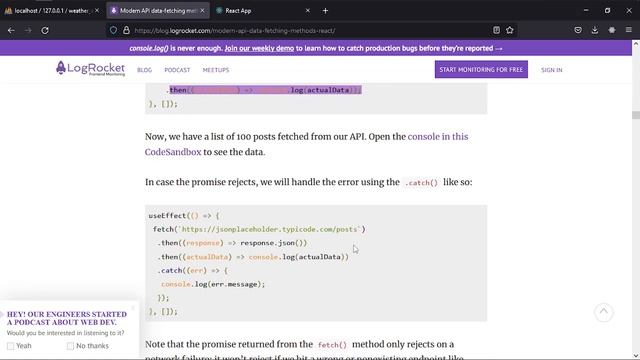Switch to the React App tab
640x360 pixels.
pyautogui.click(x=263, y=11)
